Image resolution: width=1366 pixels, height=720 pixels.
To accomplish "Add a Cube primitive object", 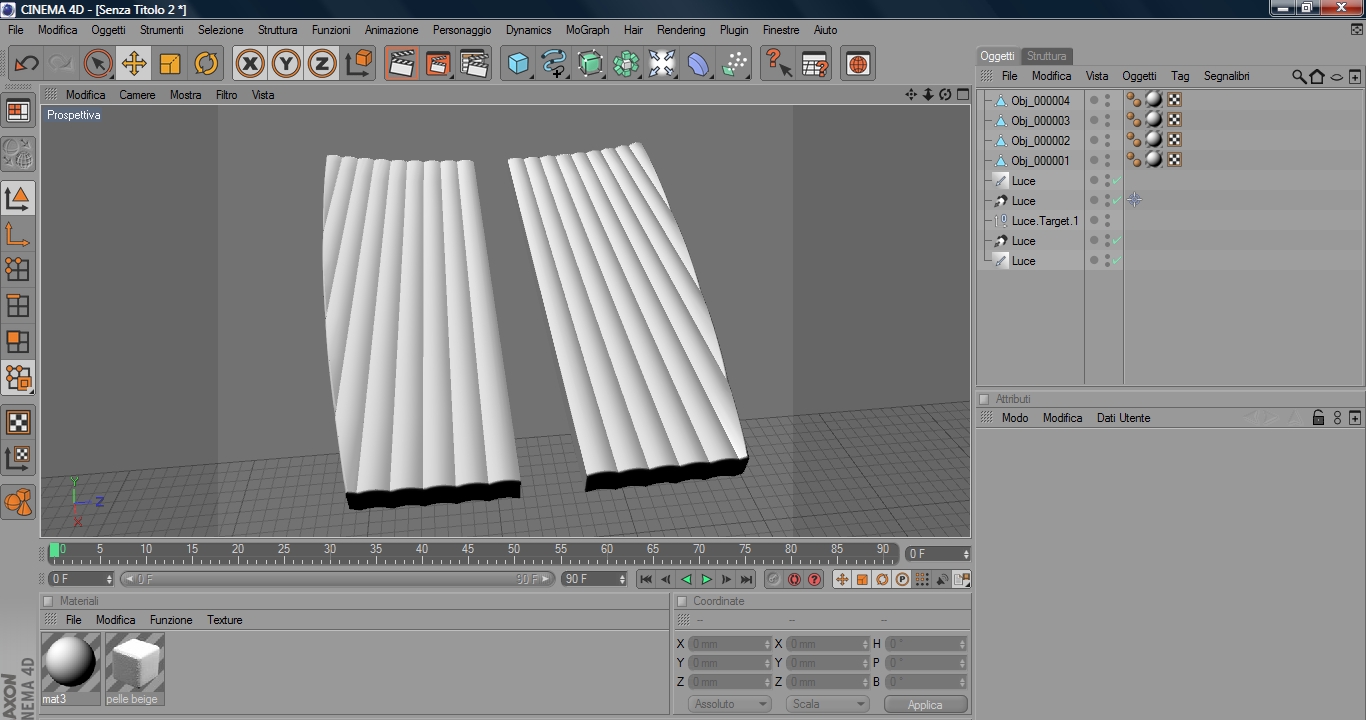I will pos(518,64).
